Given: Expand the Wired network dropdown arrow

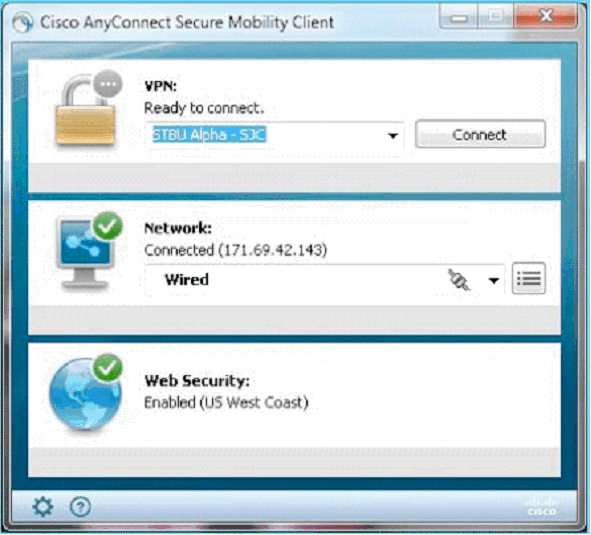Looking at the screenshot, I should tap(493, 280).
